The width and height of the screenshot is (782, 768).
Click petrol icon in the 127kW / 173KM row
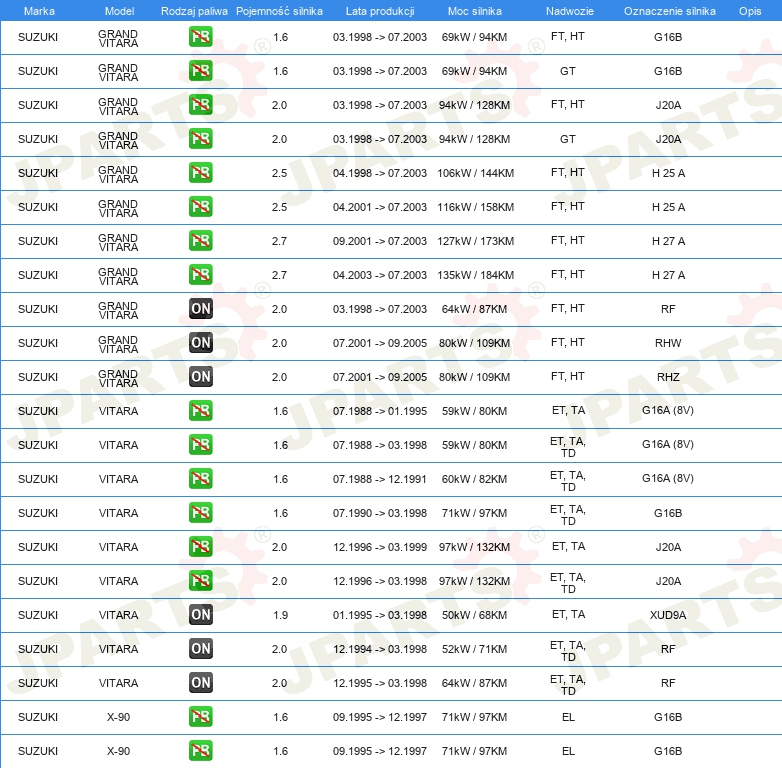[200, 240]
